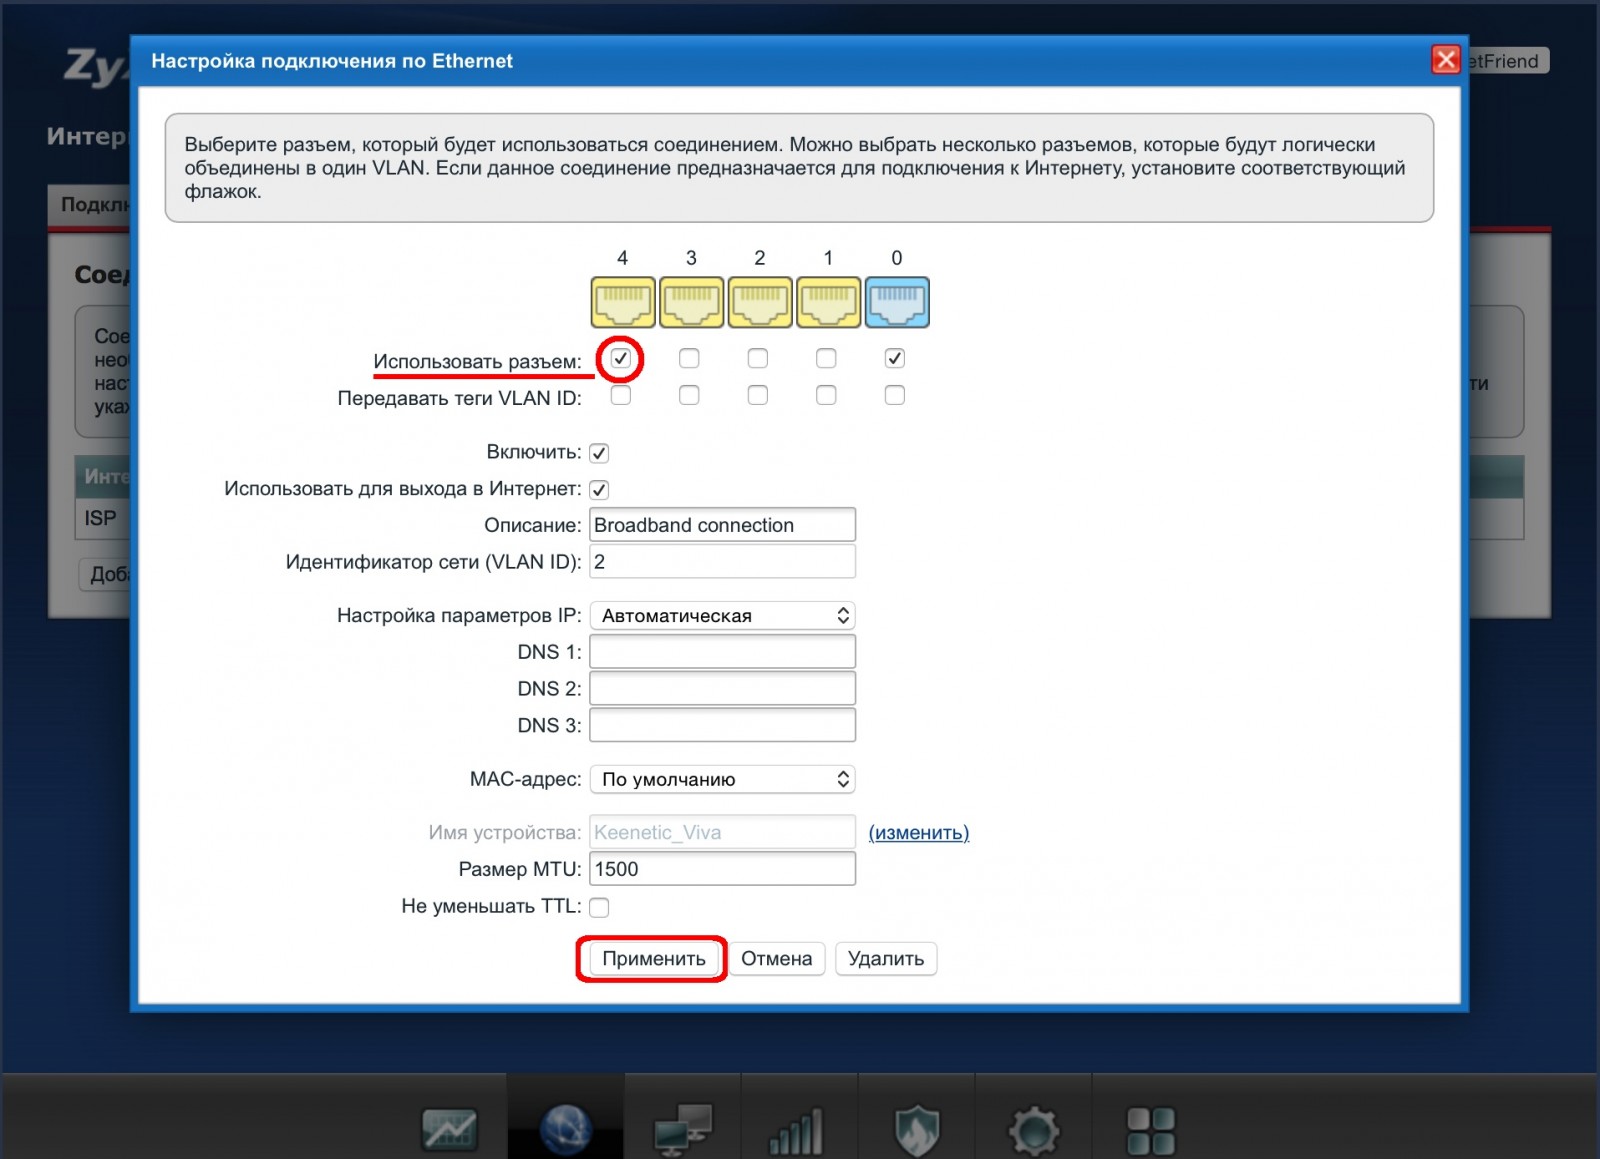Click the '(изменить)' link for device name
The height and width of the screenshot is (1159, 1600).
click(x=918, y=832)
